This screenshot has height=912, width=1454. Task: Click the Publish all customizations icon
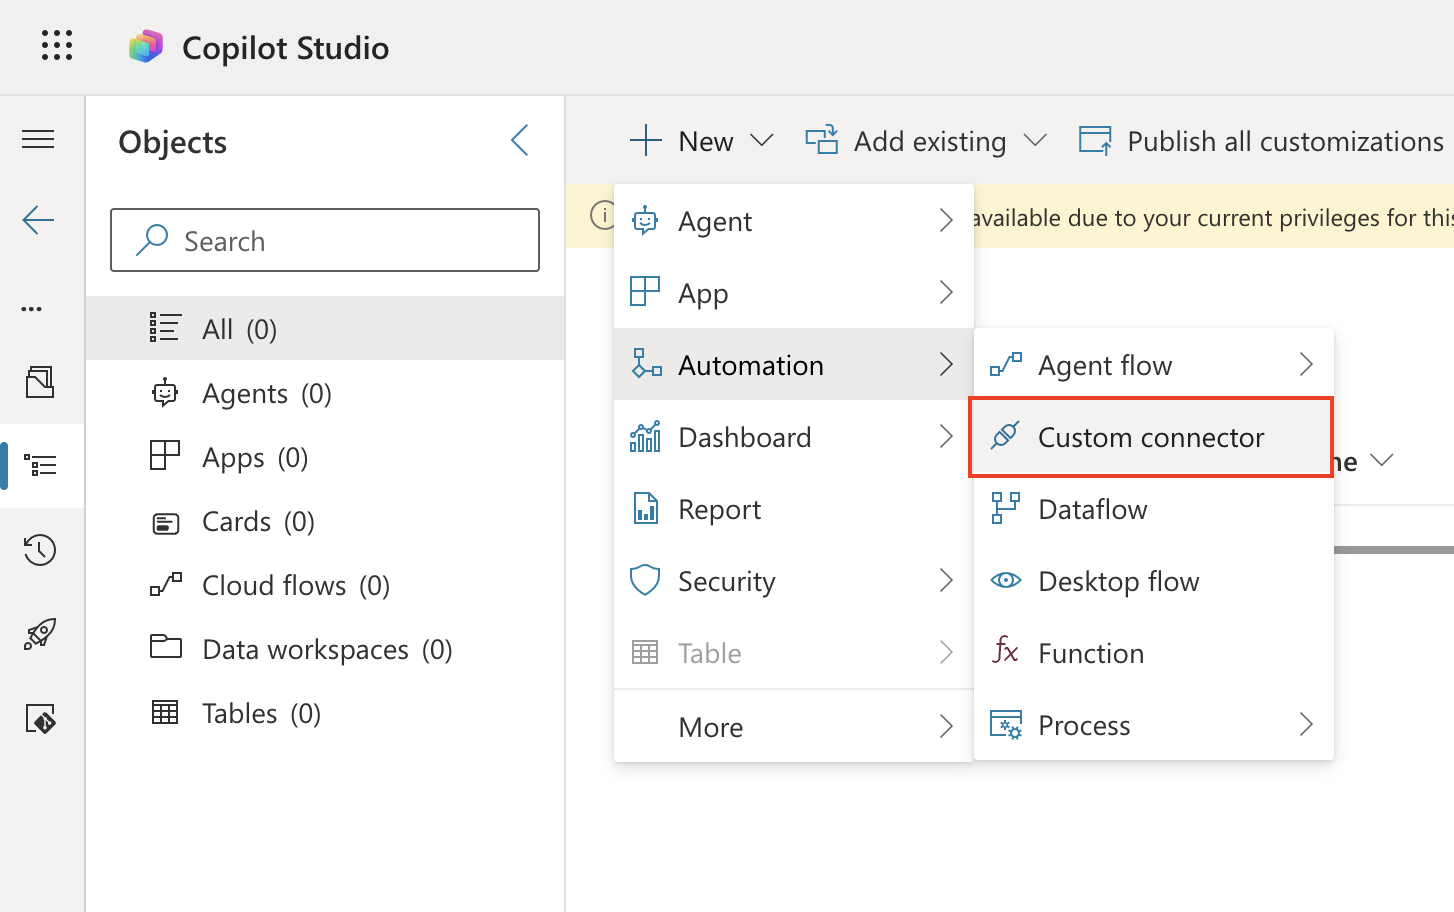click(1095, 141)
